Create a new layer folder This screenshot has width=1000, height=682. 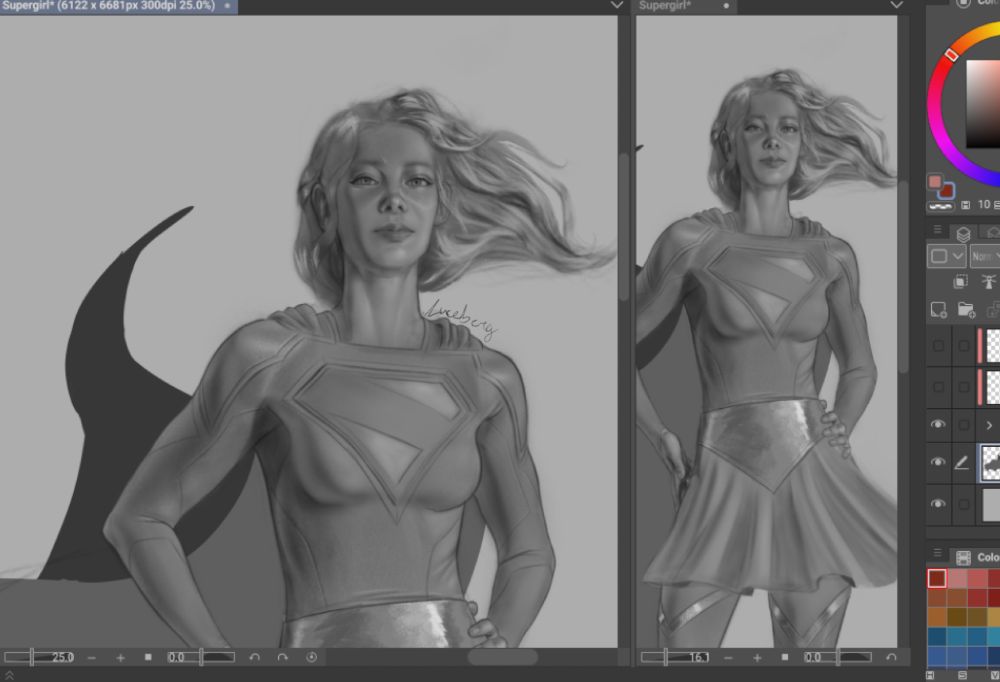click(x=967, y=310)
